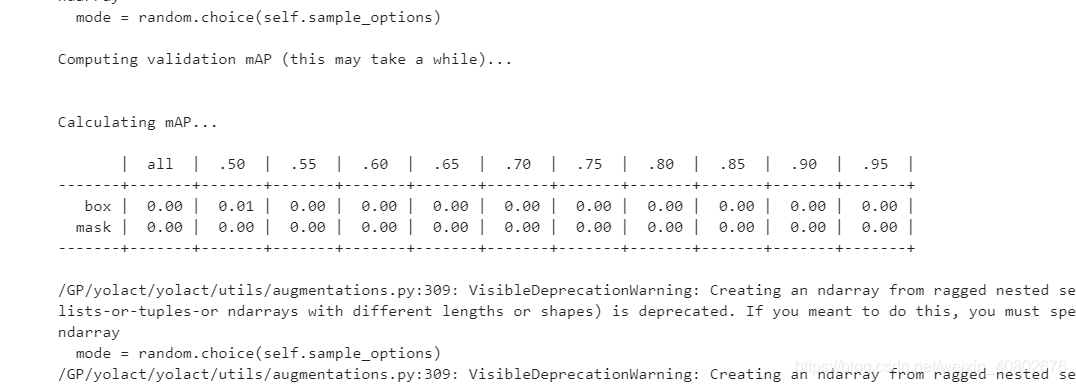Select the '.50' column header
Image resolution: width=1076 pixels, height=385 pixels.
[x=232, y=165]
